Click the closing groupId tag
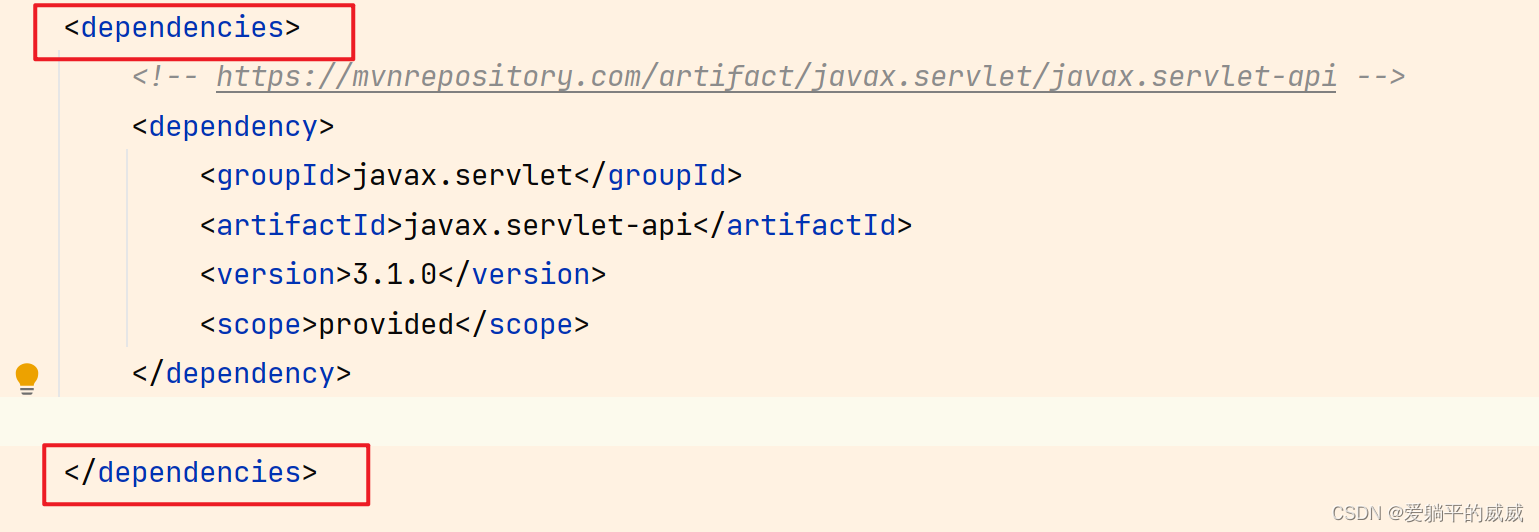1539x532 pixels. [658, 176]
